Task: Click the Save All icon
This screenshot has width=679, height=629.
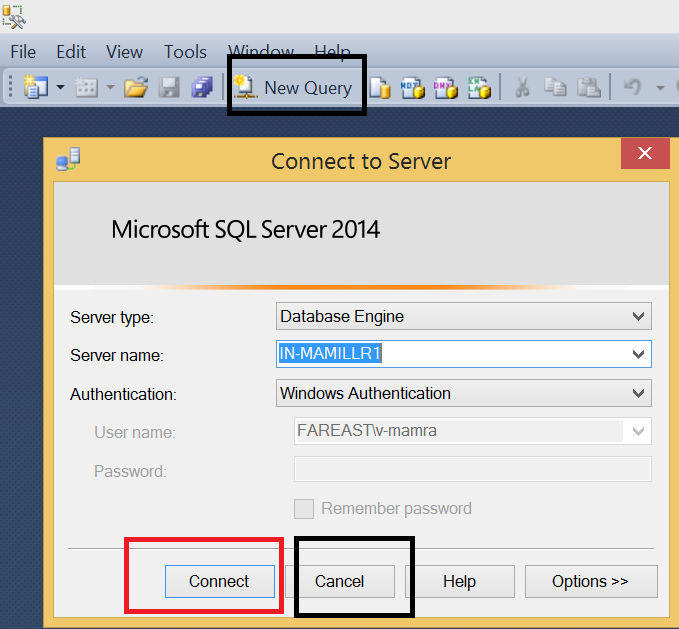Action: (x=202, y=87)
